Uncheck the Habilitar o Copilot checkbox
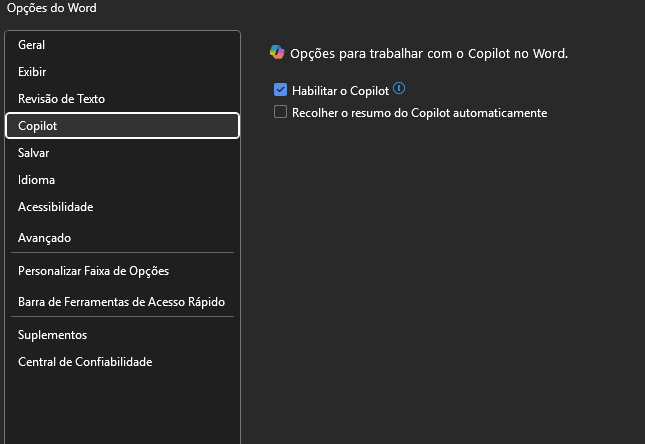This screenshot has height=444, width=645. [x=281, y=90]
